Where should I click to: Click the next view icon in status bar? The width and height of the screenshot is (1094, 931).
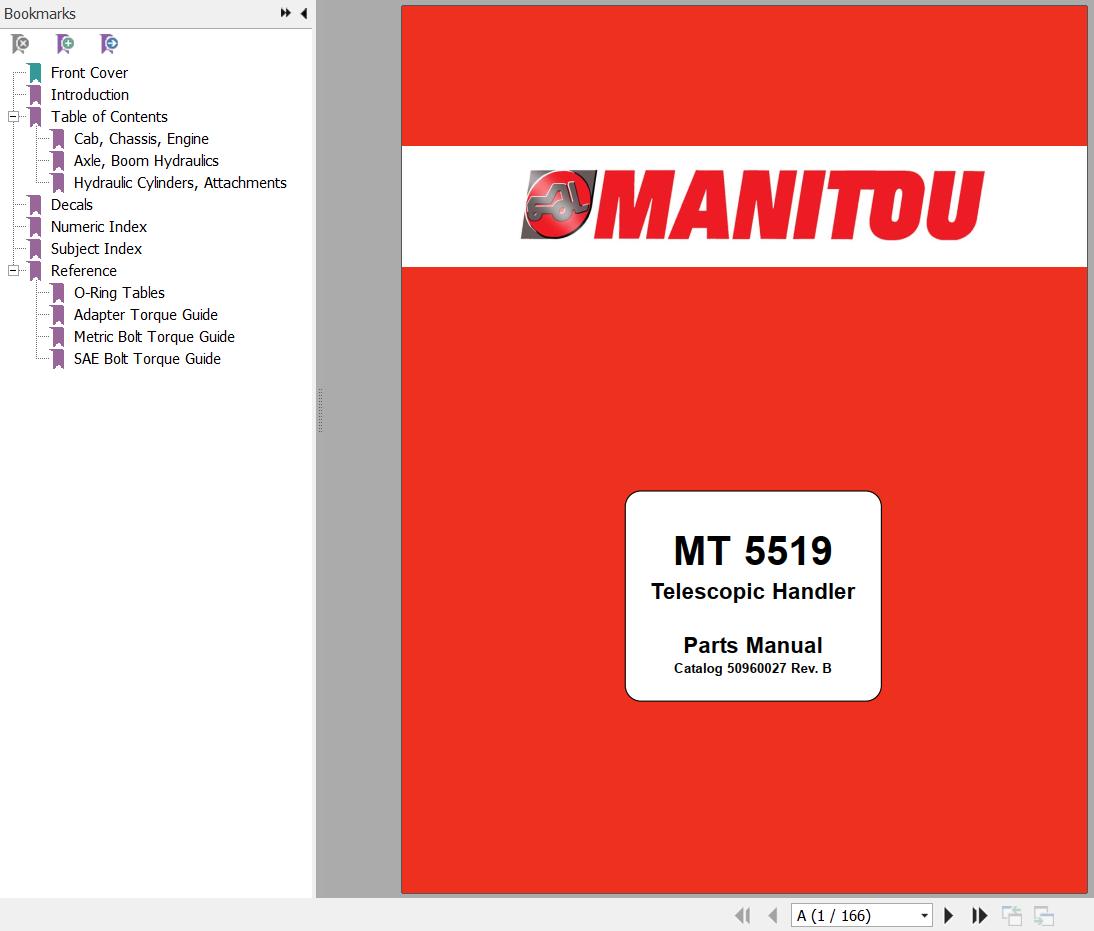coord(1044,915)
